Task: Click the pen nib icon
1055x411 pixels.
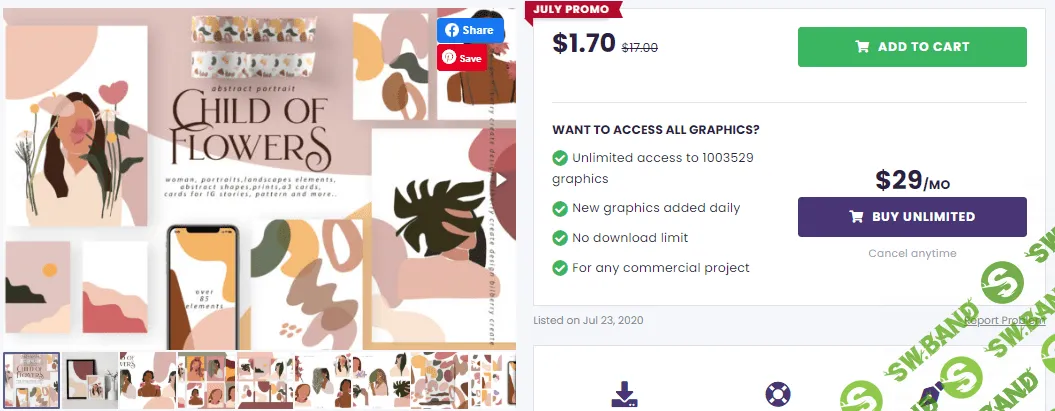Action: coord(930,393)
